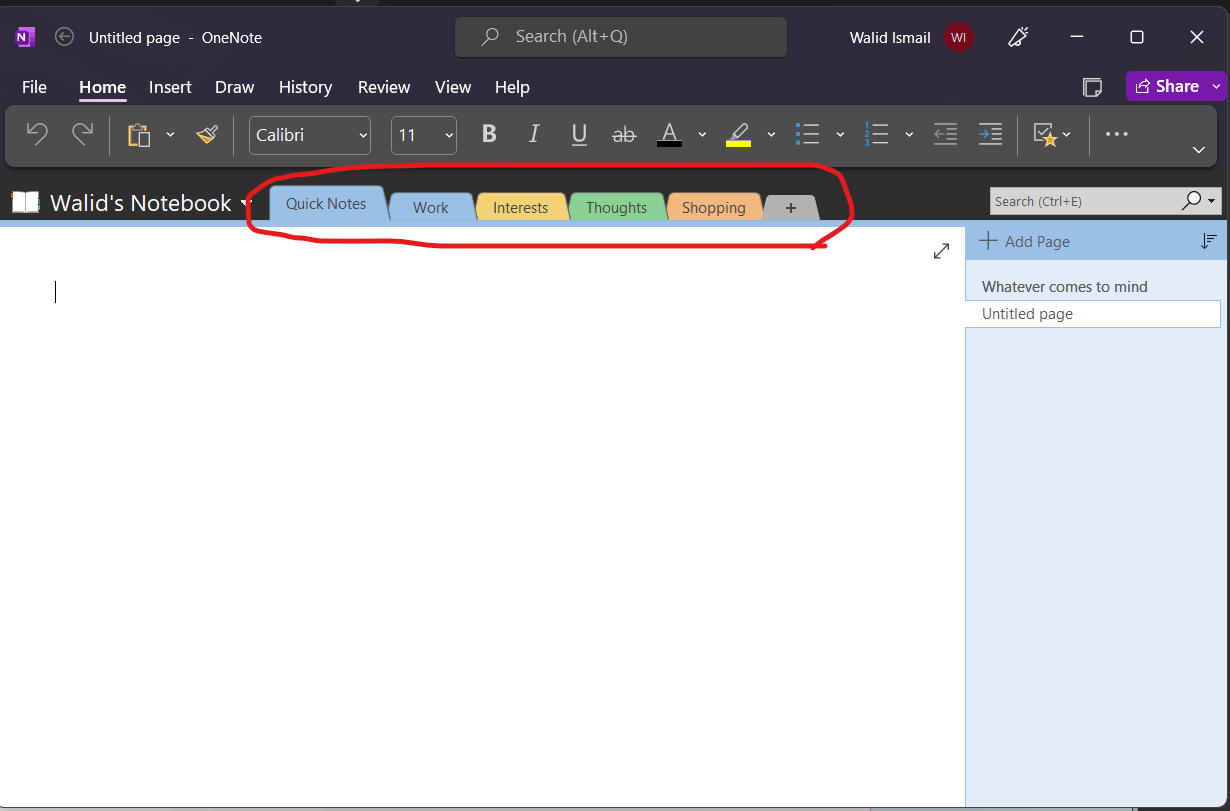The width and height of the screenshot is (1230, 811).
Task: Toggle Underline formatting
Action: tap(579, 134)
